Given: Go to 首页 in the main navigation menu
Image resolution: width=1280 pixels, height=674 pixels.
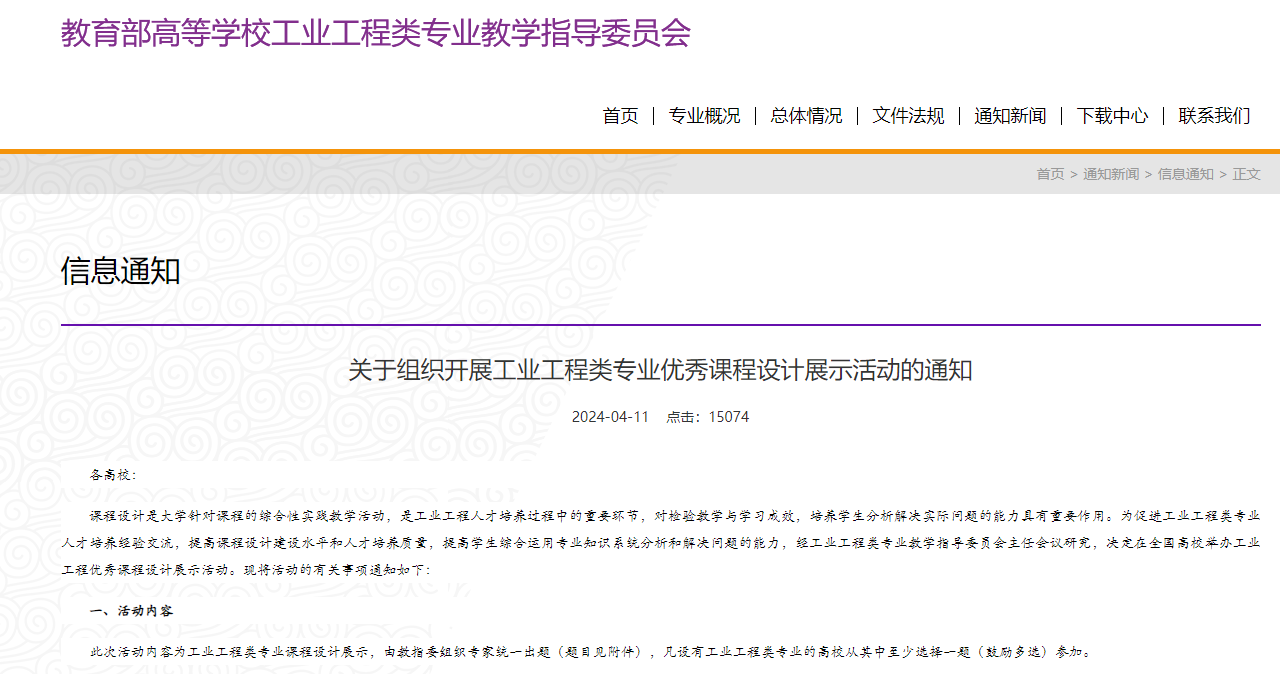Looking at the screenshot, I should pyautogui.click(x=620, y=116).
